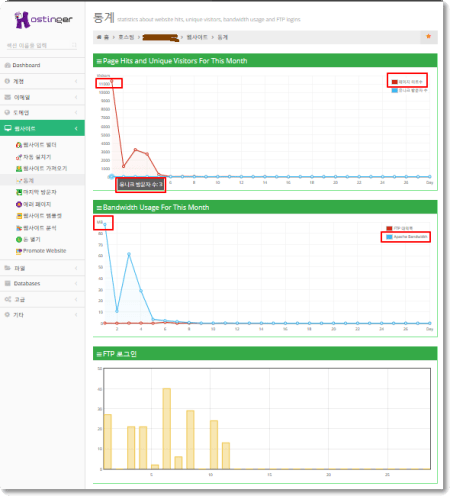
Task: Toggle blue Apache Bandwidth legend swatch
Action: point(389,237)
